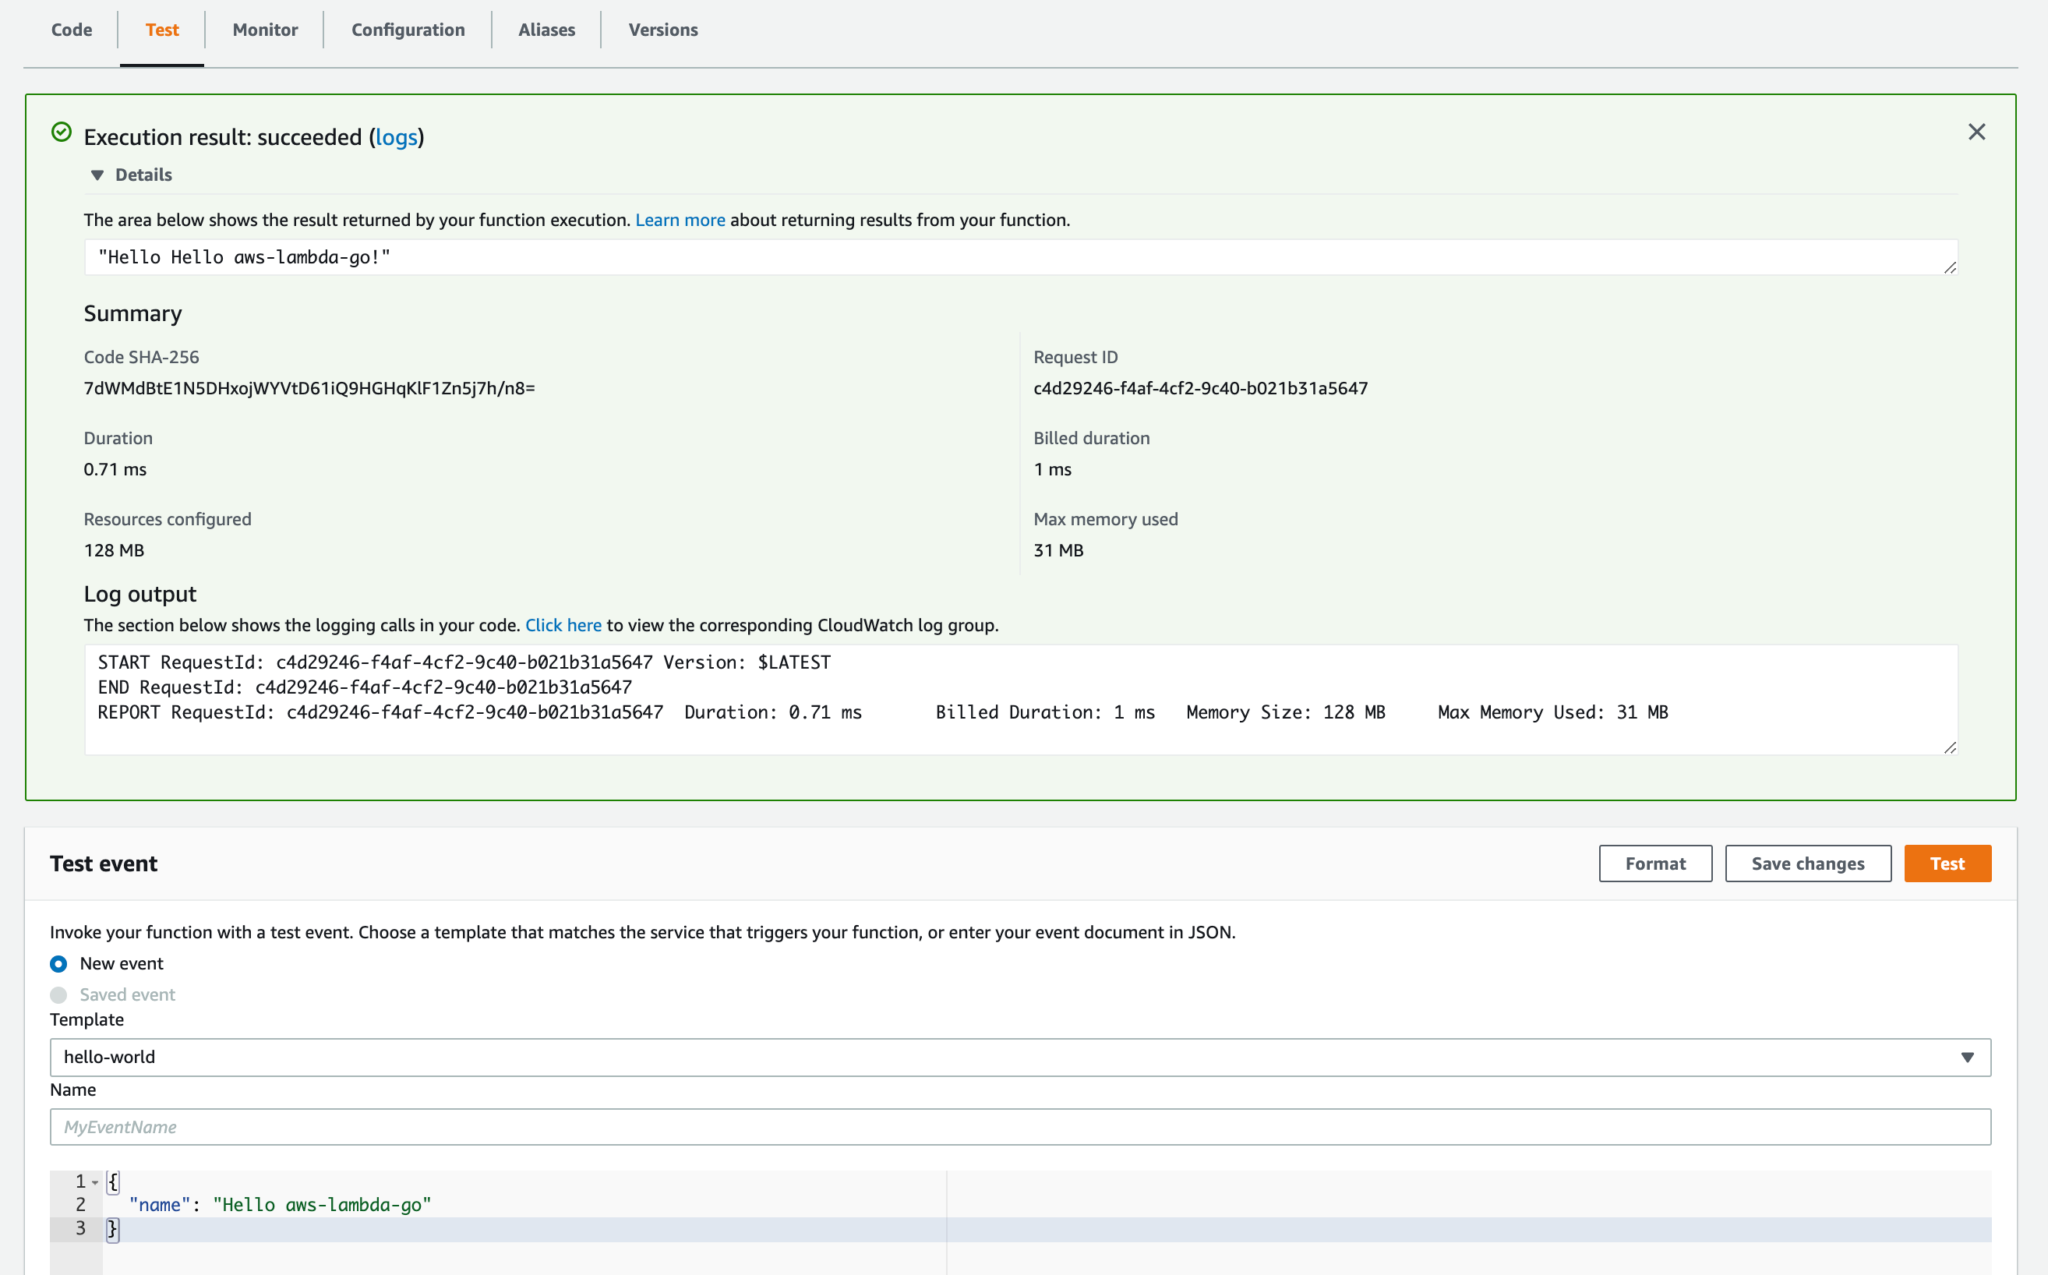Screen dimensions: 2048x1275
Task: Save changes to the test event
Action: coord(1807,863)
